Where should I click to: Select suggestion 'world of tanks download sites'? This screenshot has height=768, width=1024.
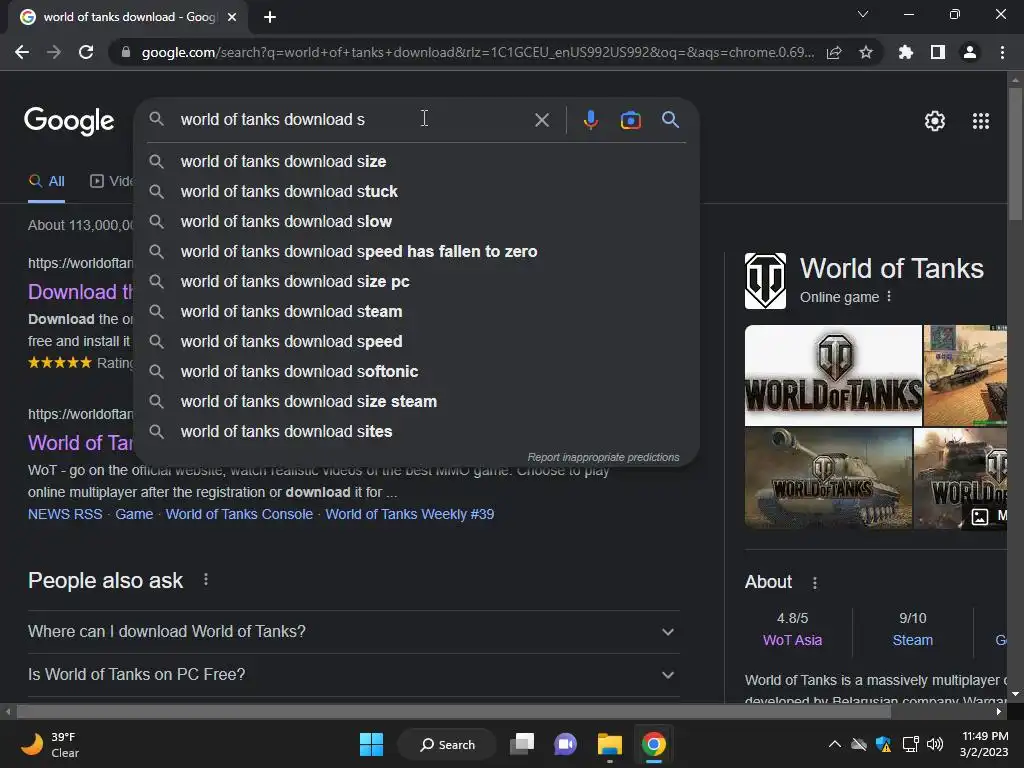pyautogui.click(x=417, y=432)
